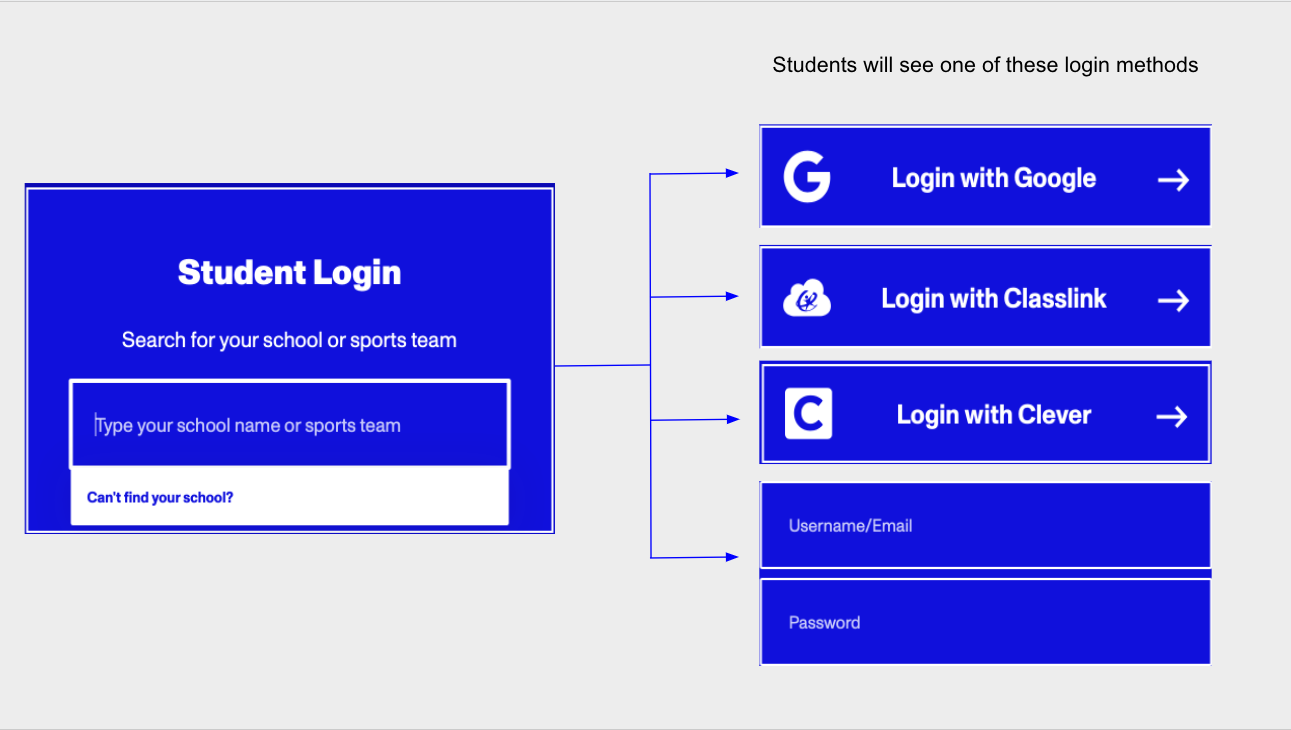Focus the Password input field
Viewport: 1291px width, 730px height.
[985, 622]
